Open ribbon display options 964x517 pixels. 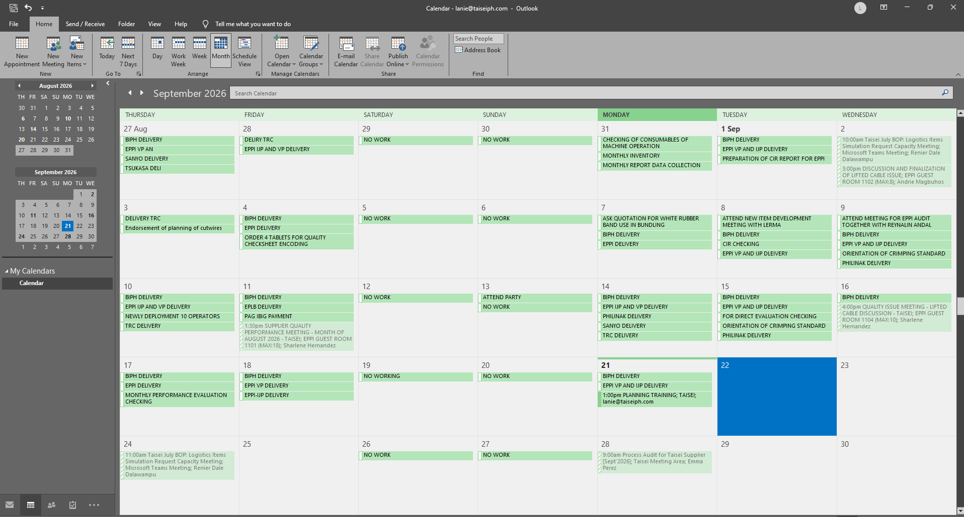click(x=883, y=7)
